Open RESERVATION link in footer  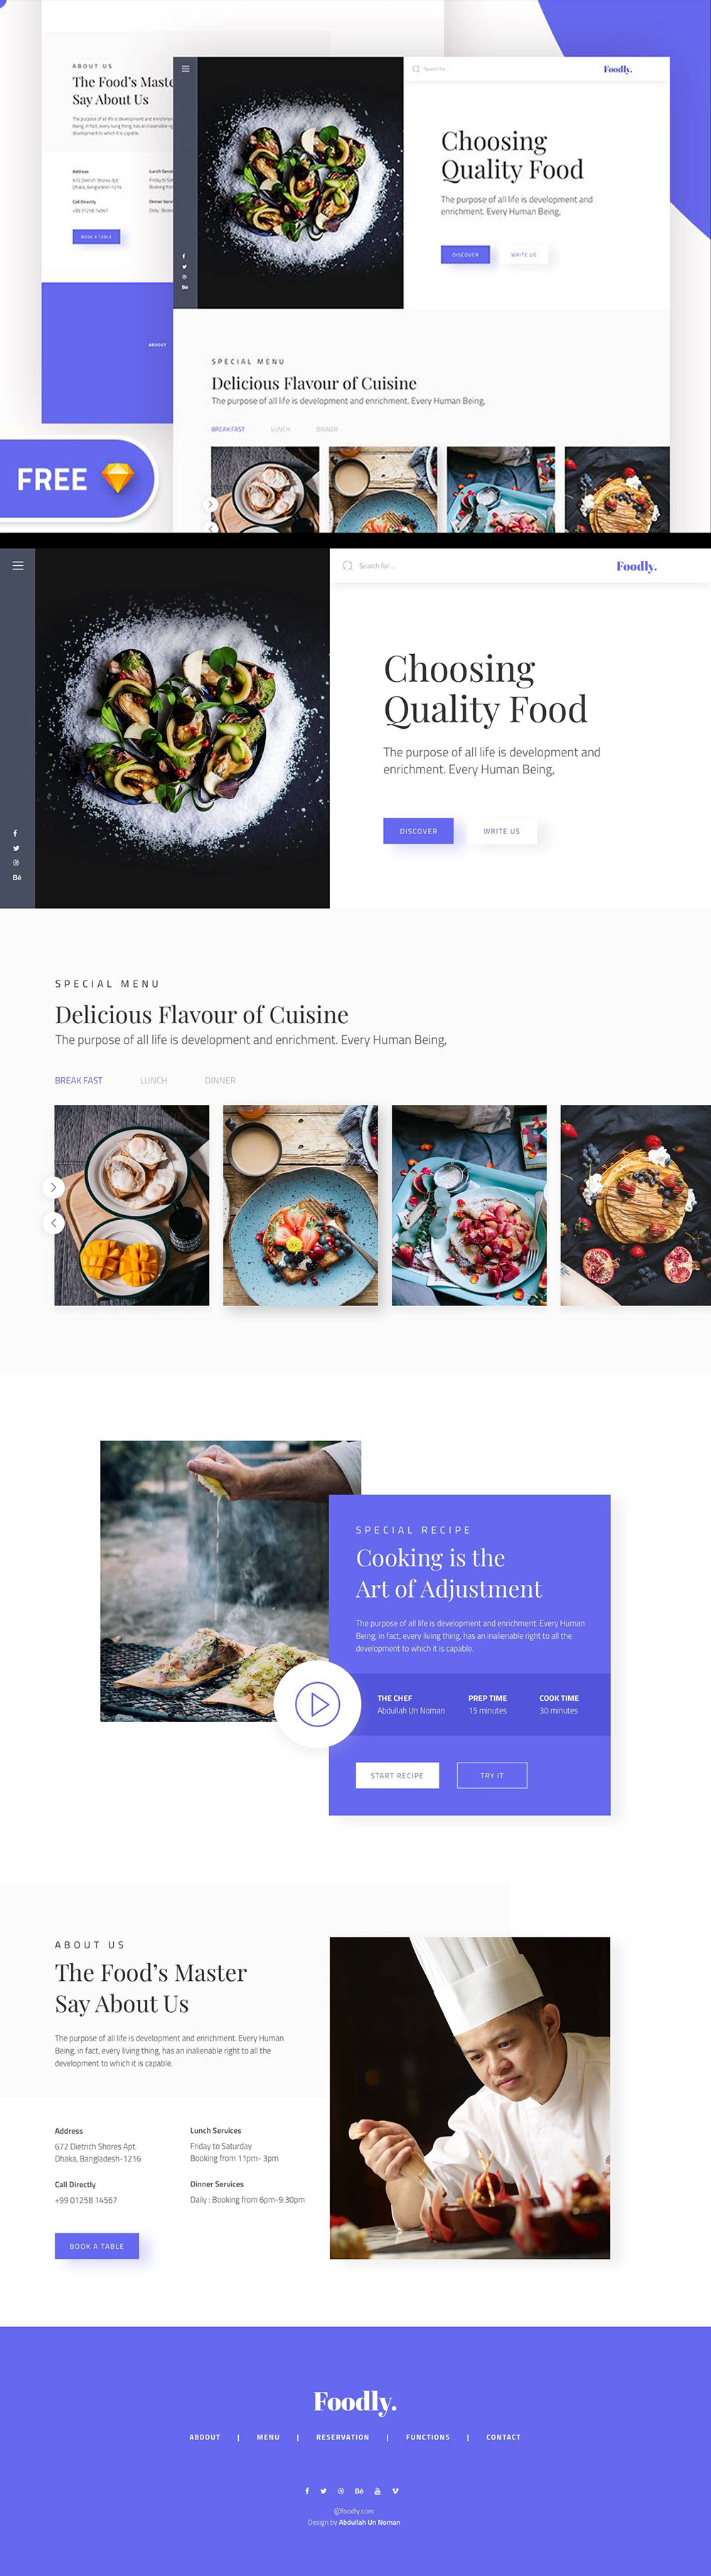click(x=343, y=2437)
